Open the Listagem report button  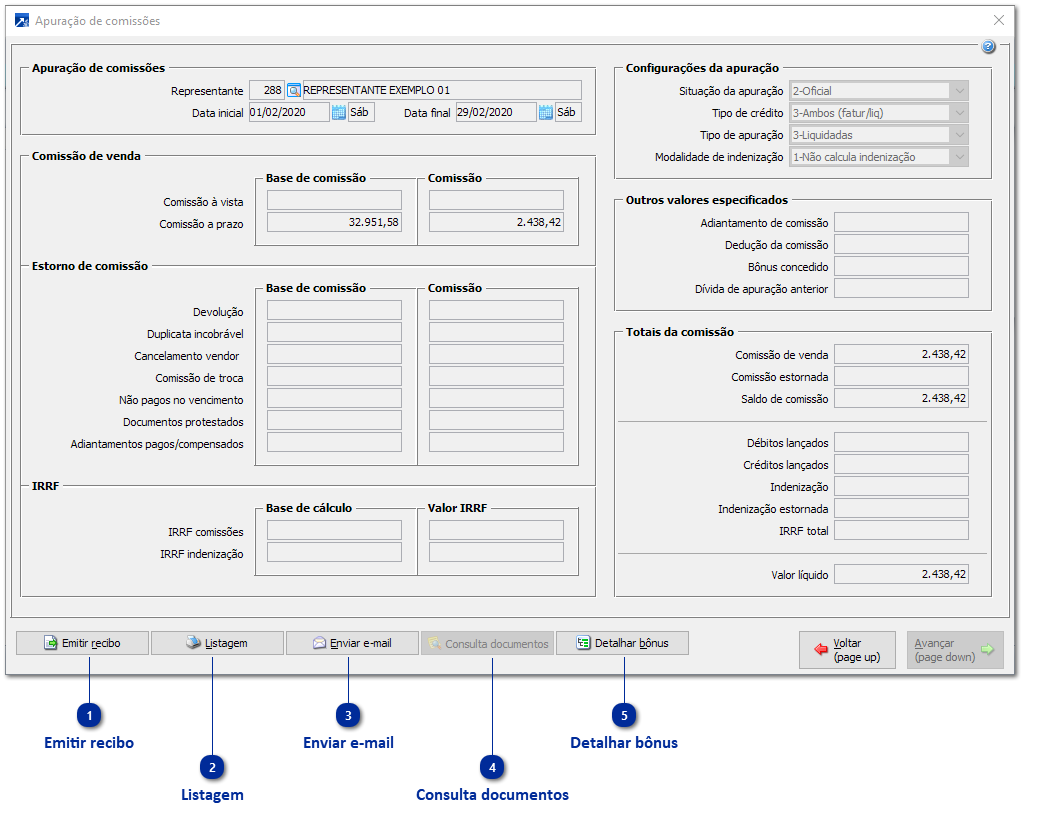point(217,643)
